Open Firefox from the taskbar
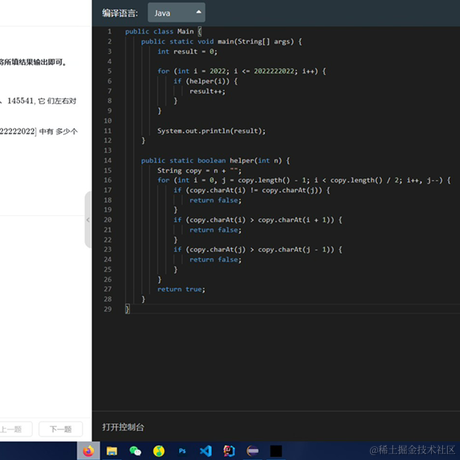Image resolution: width=460 pixels, height=460 pixels. pos(88,451)
